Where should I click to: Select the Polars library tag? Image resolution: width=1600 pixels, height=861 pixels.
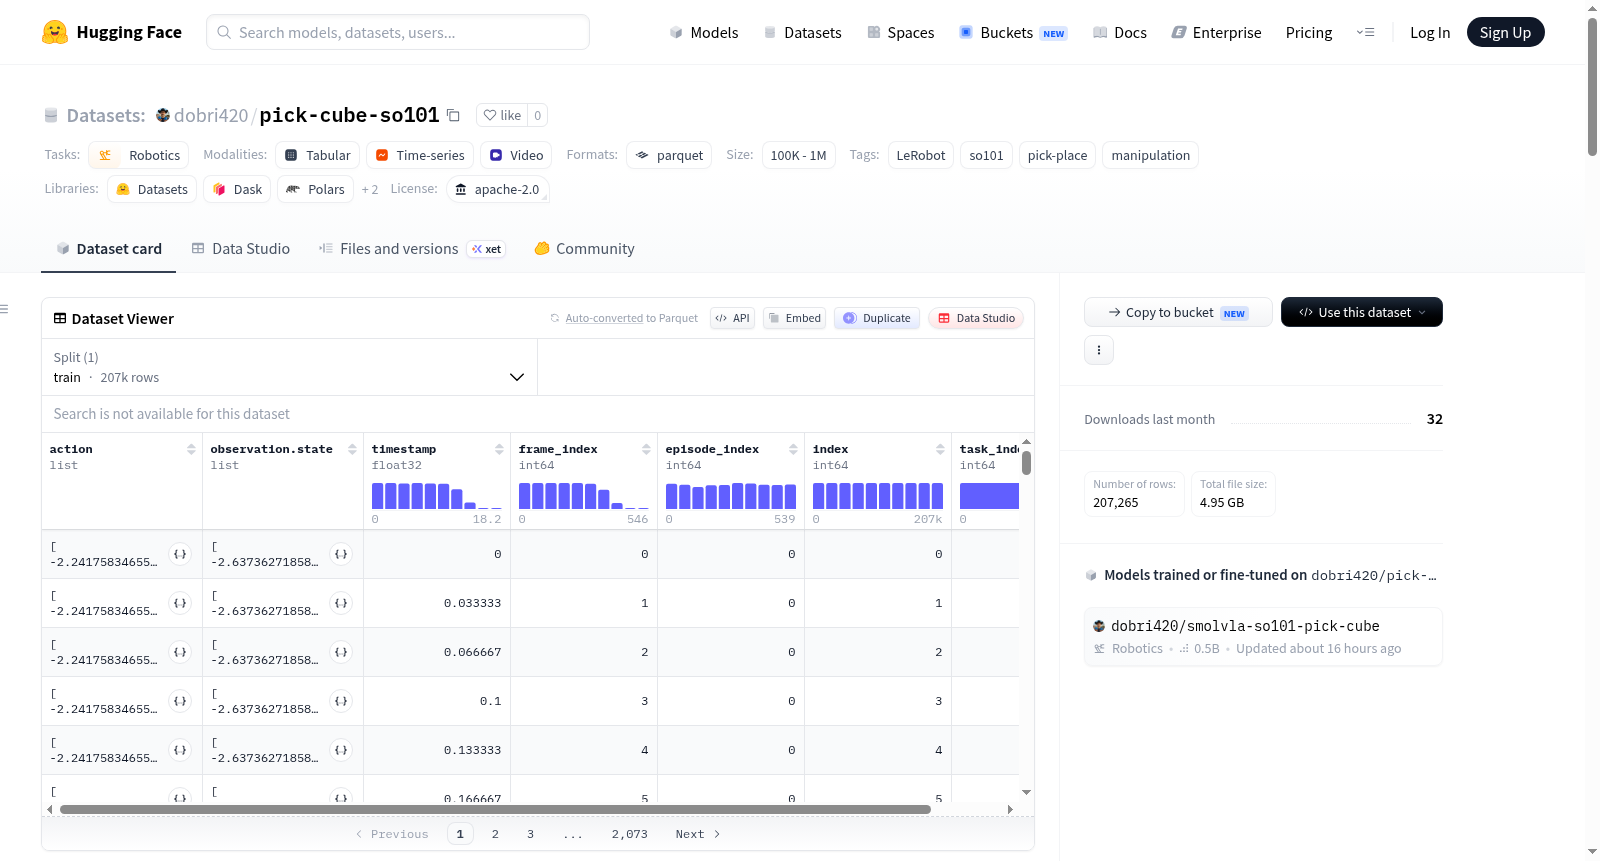(x=316, y=189)
